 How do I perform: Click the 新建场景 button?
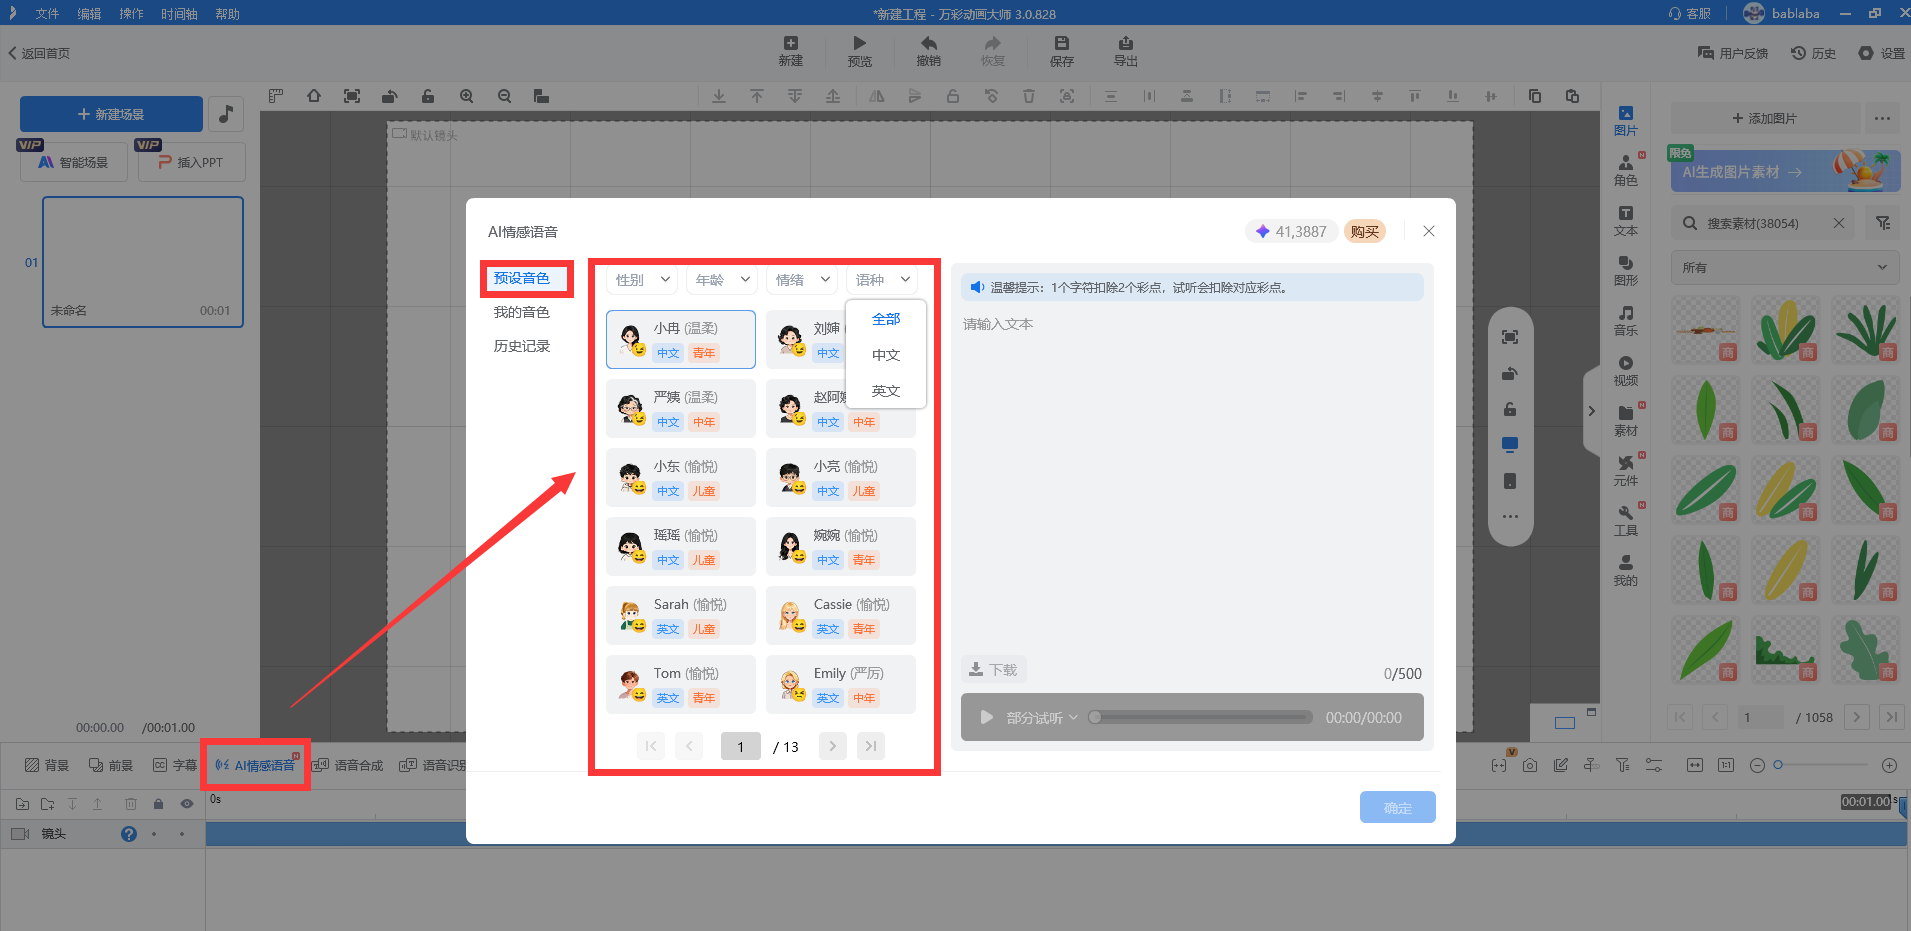[x=111, y=114]
